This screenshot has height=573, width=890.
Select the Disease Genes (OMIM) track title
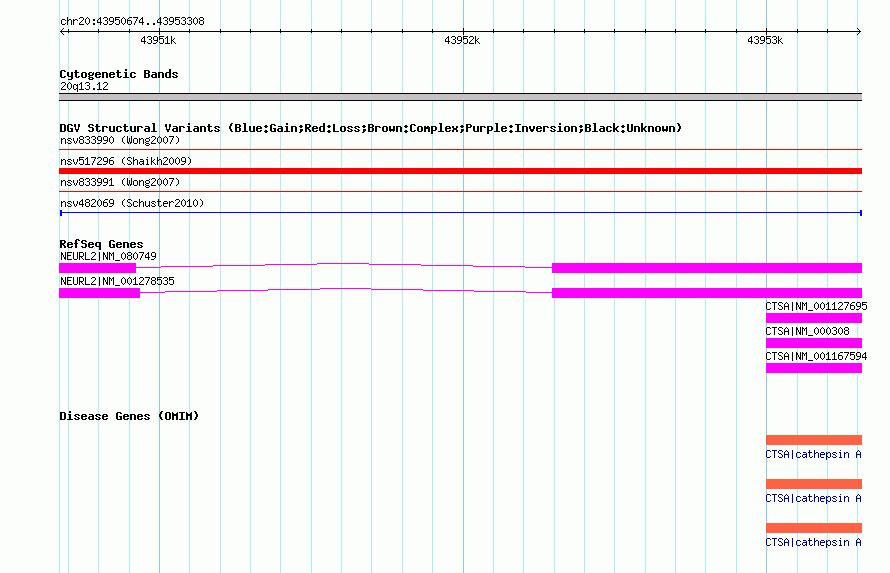click(129, 416)
